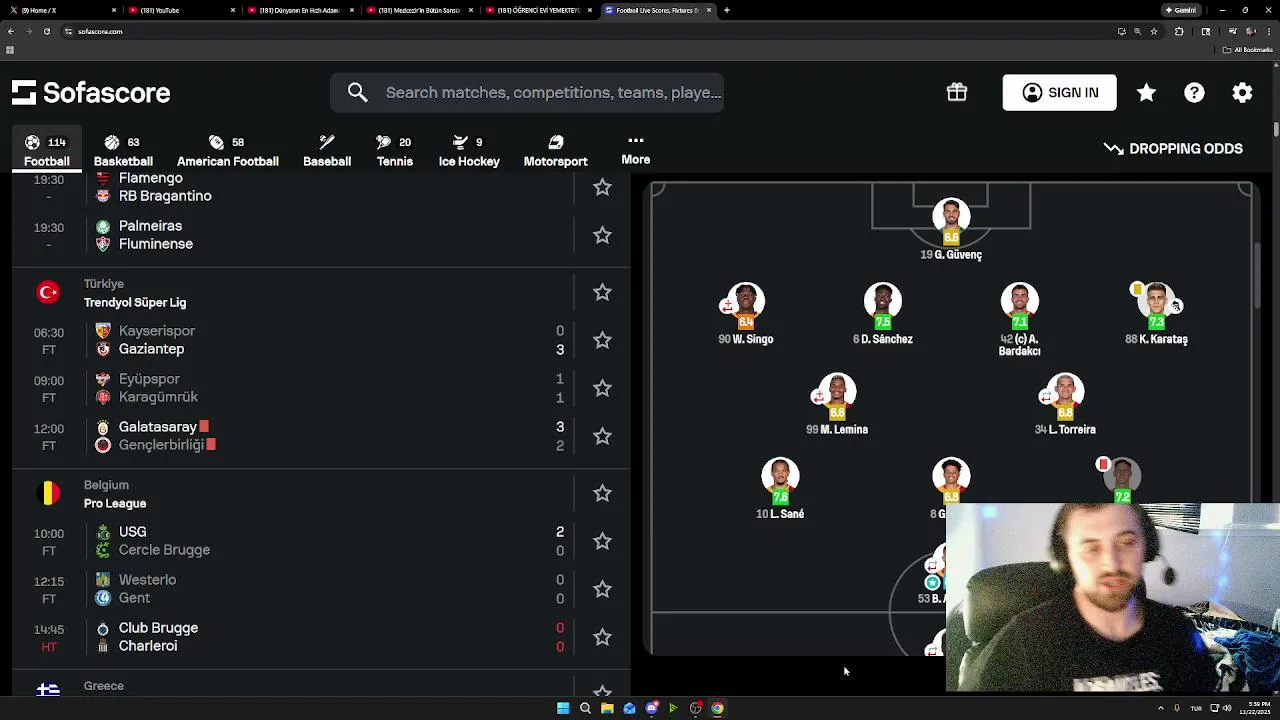Click the Türkiye flag icon
The height and width of the screenshot is (720, 1280).
[48, 292]
